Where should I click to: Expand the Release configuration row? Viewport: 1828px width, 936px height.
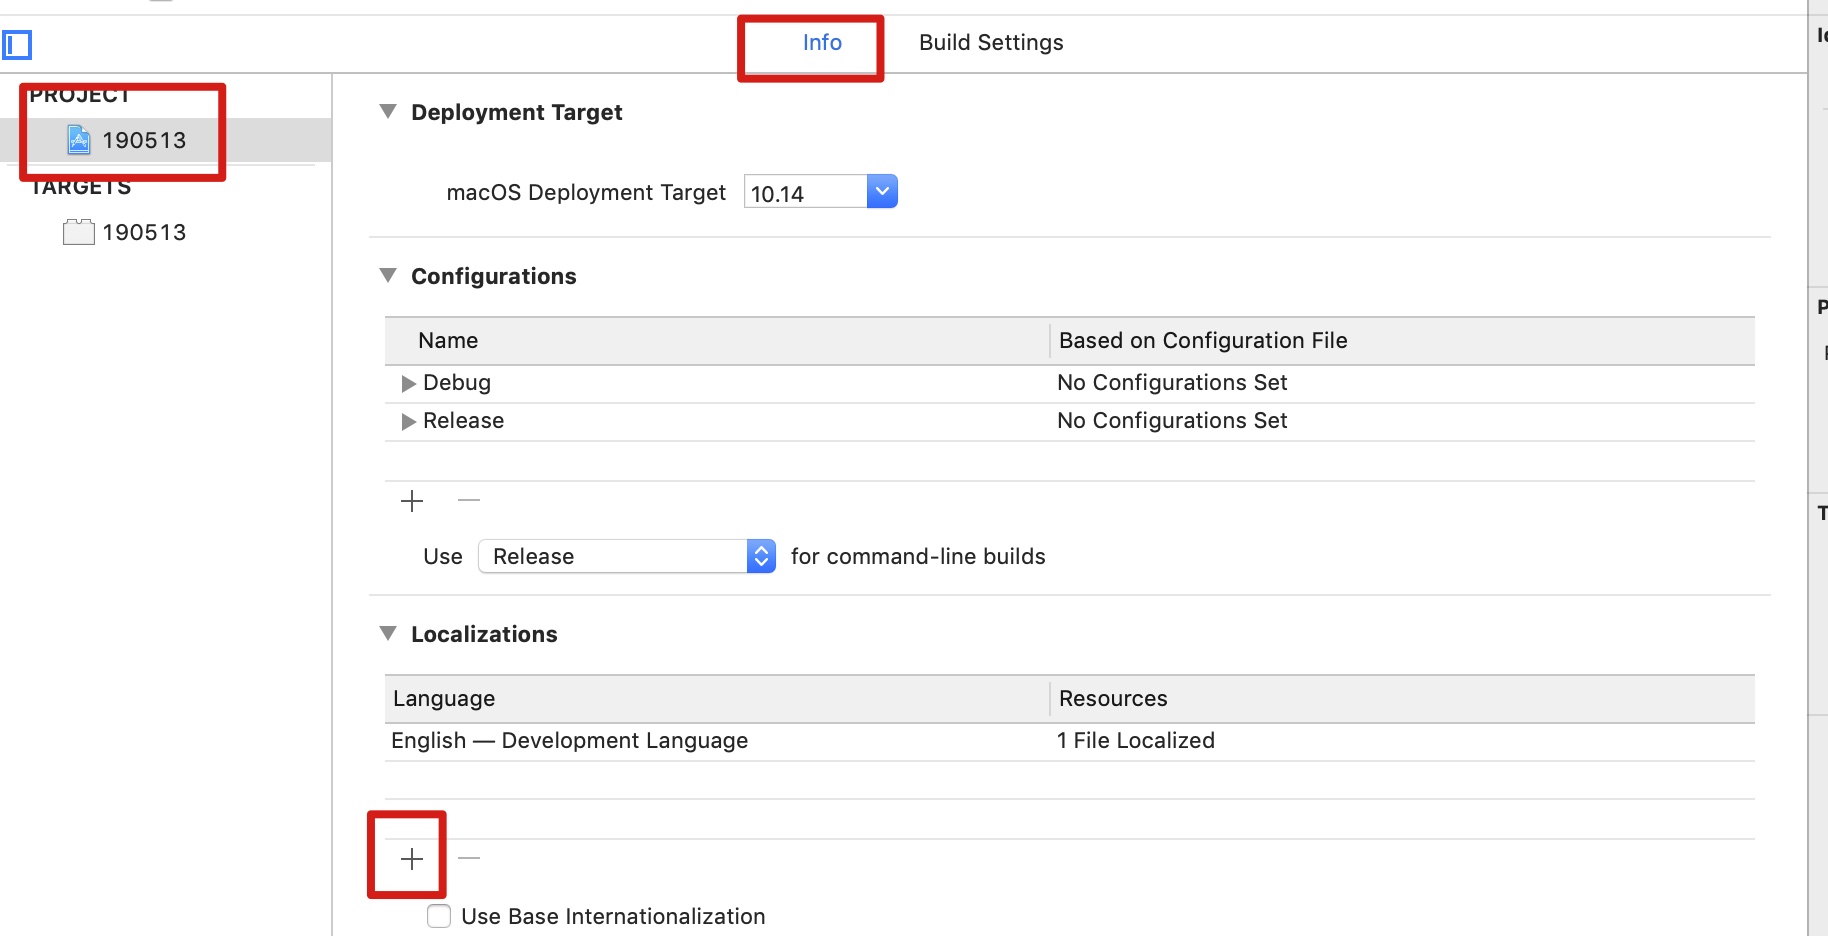click(x=408, y=422)
